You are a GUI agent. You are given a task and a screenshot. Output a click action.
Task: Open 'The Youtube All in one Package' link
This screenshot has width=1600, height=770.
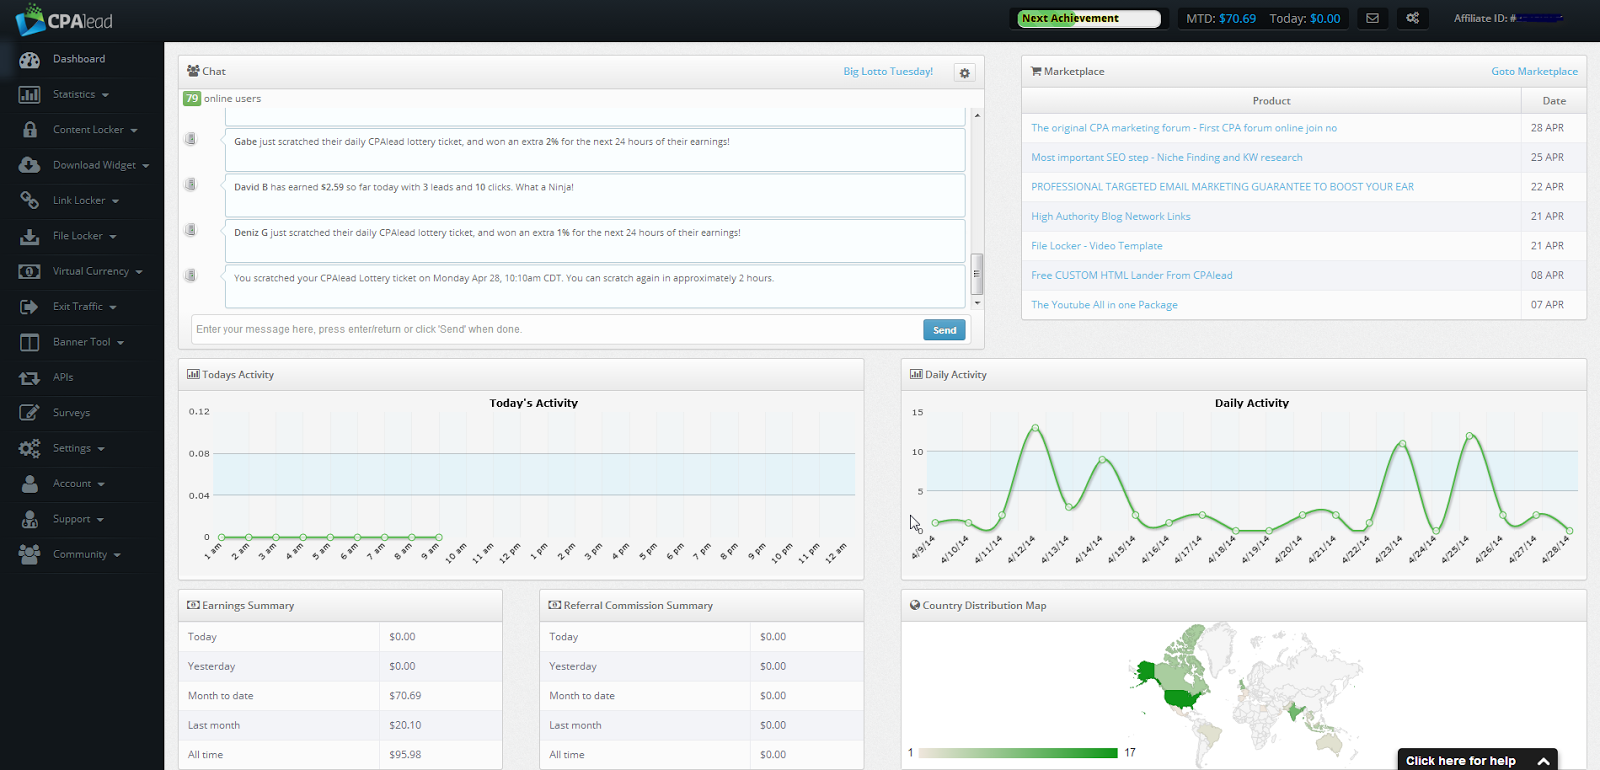click(1104, 305)
